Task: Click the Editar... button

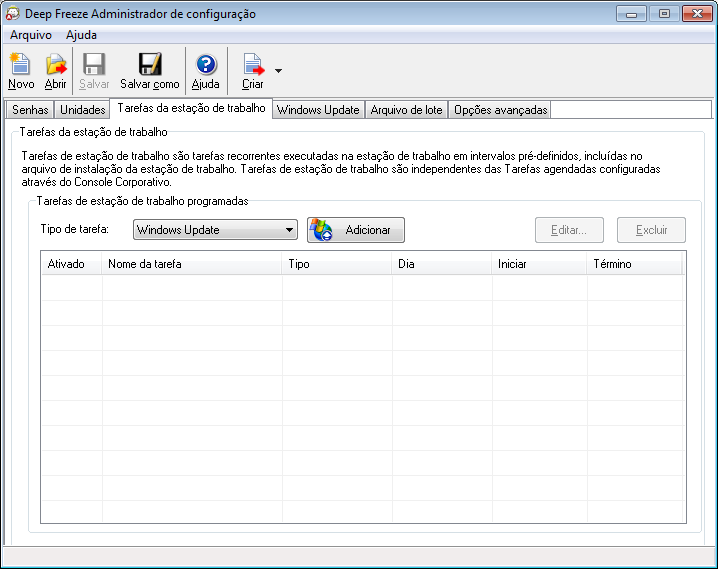Action: [x=569, y=230]
